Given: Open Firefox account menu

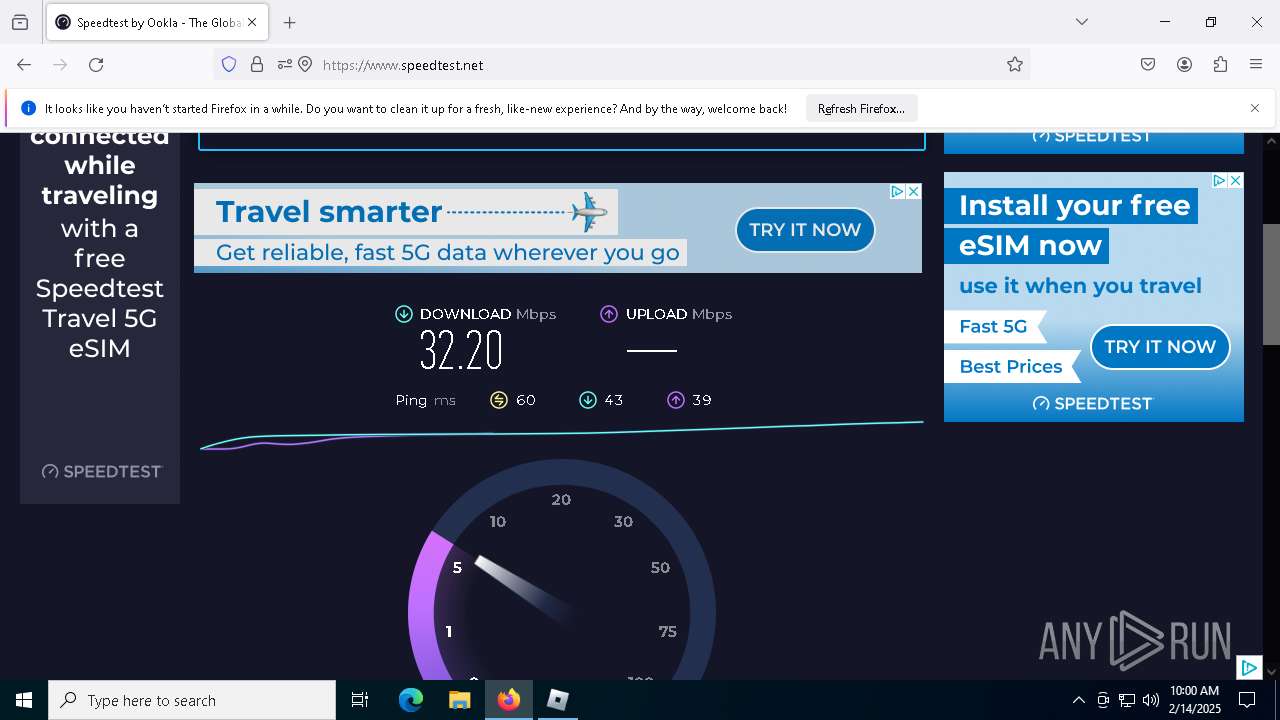Looking at the screenshot, I should [x=1184, y=65].
